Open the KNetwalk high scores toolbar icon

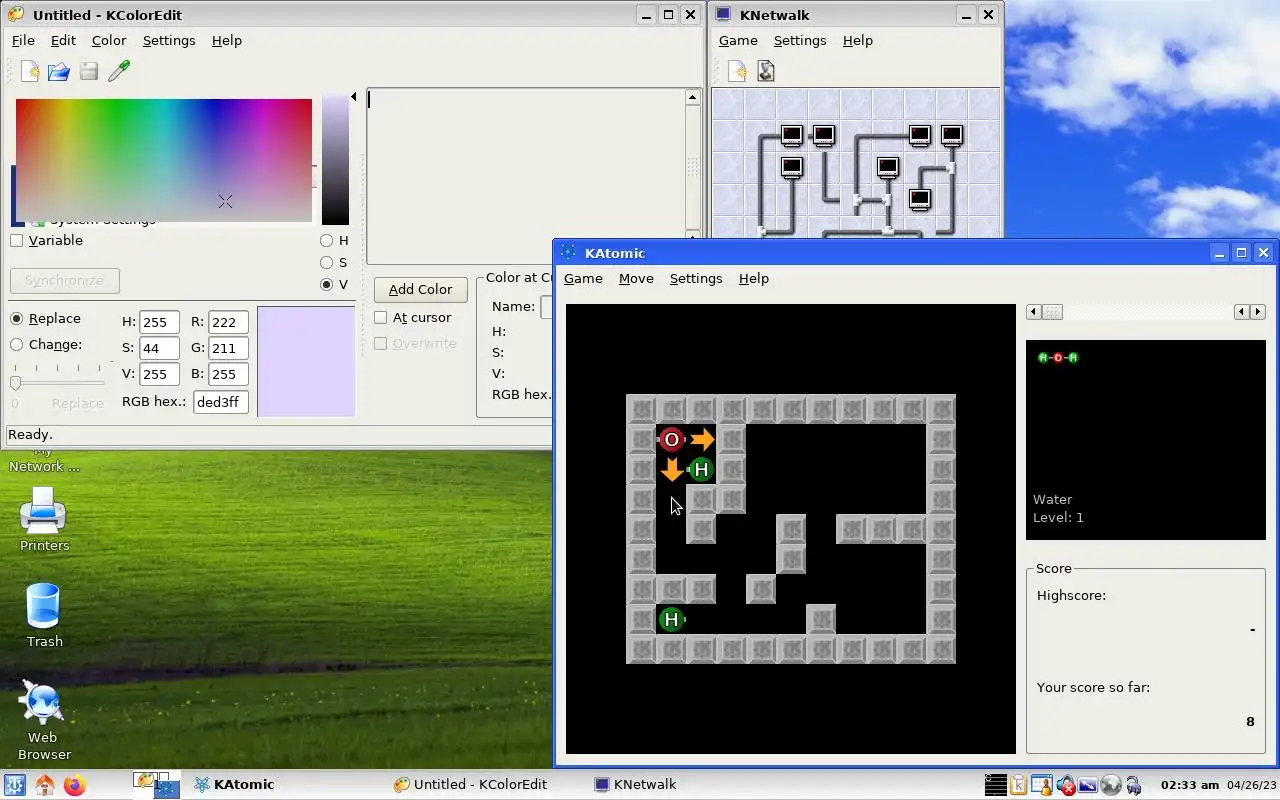pos(766,71)
